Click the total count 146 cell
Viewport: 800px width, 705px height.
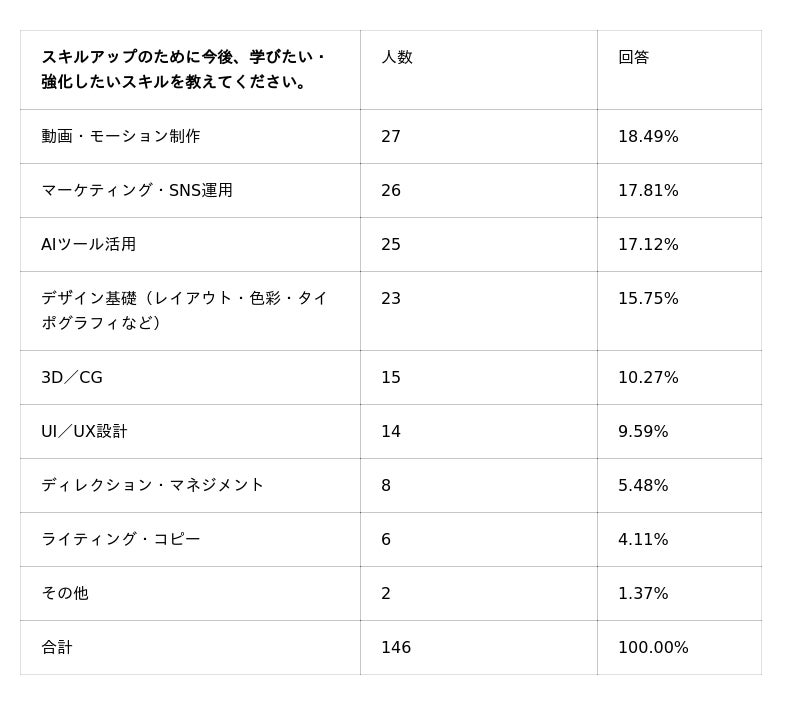point(396,648)
